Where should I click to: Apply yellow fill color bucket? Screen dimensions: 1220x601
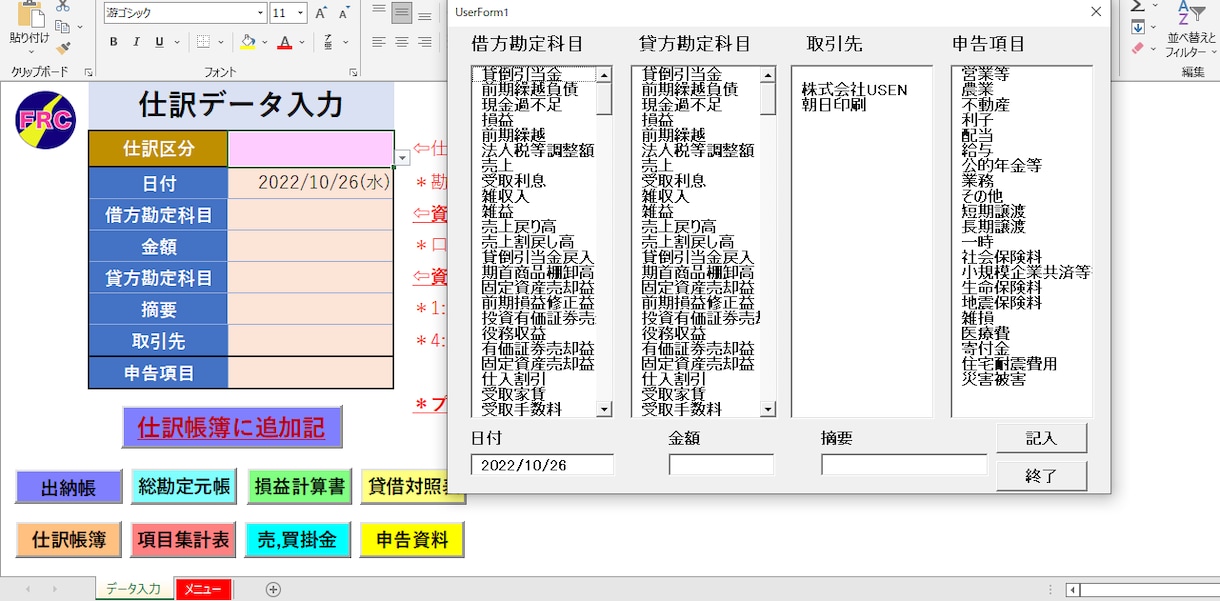[x=248, y=42]
